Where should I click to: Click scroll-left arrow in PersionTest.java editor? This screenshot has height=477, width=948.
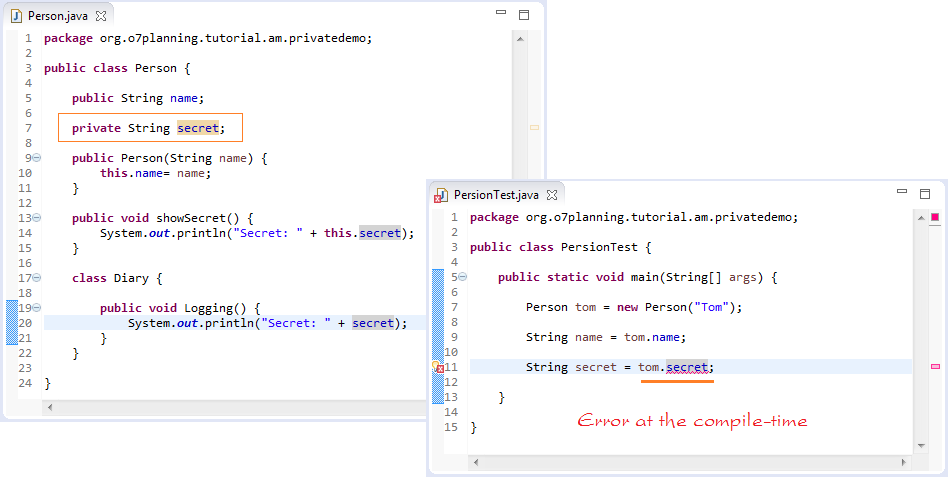click(476, 462)
